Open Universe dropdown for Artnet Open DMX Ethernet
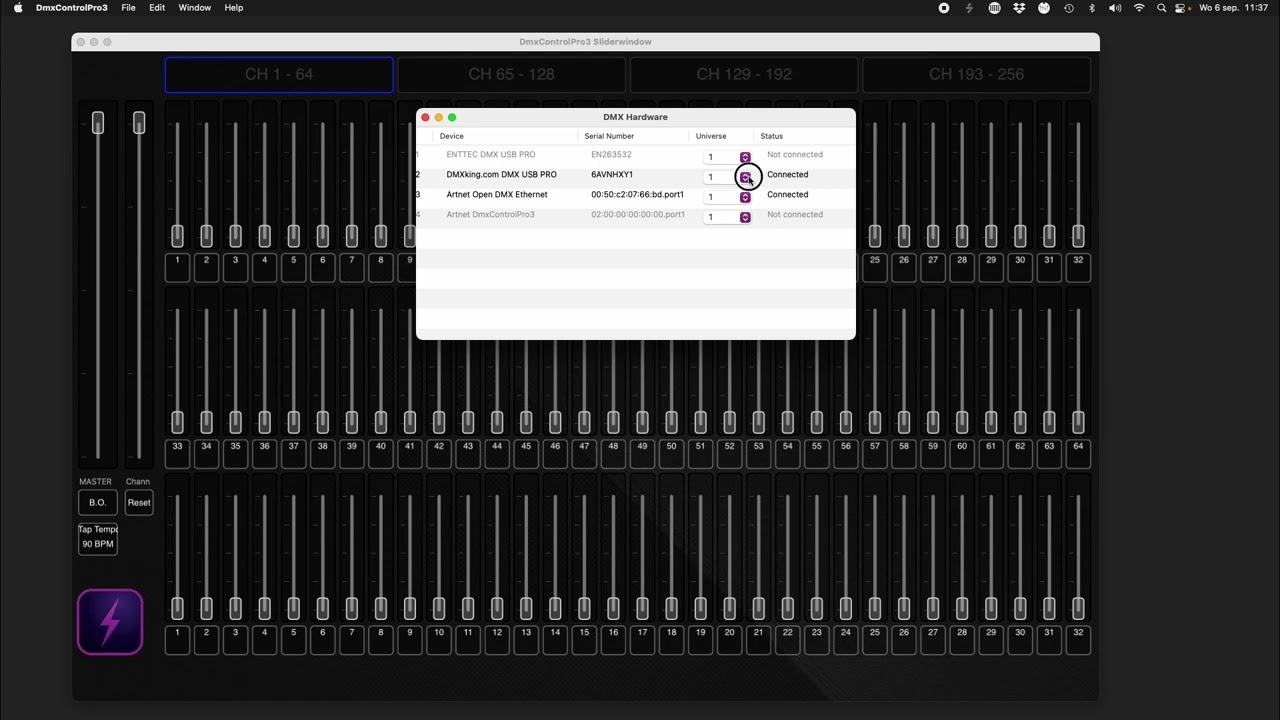Image resolution: width=1280 pixels, height=720 pixels. [727, 197]
